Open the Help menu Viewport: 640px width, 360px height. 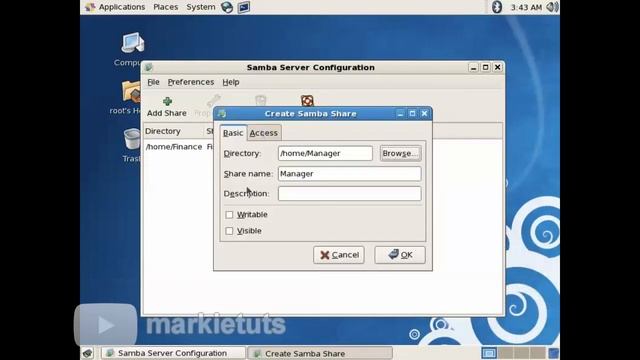pyautogui.click(x=231, y=82)
